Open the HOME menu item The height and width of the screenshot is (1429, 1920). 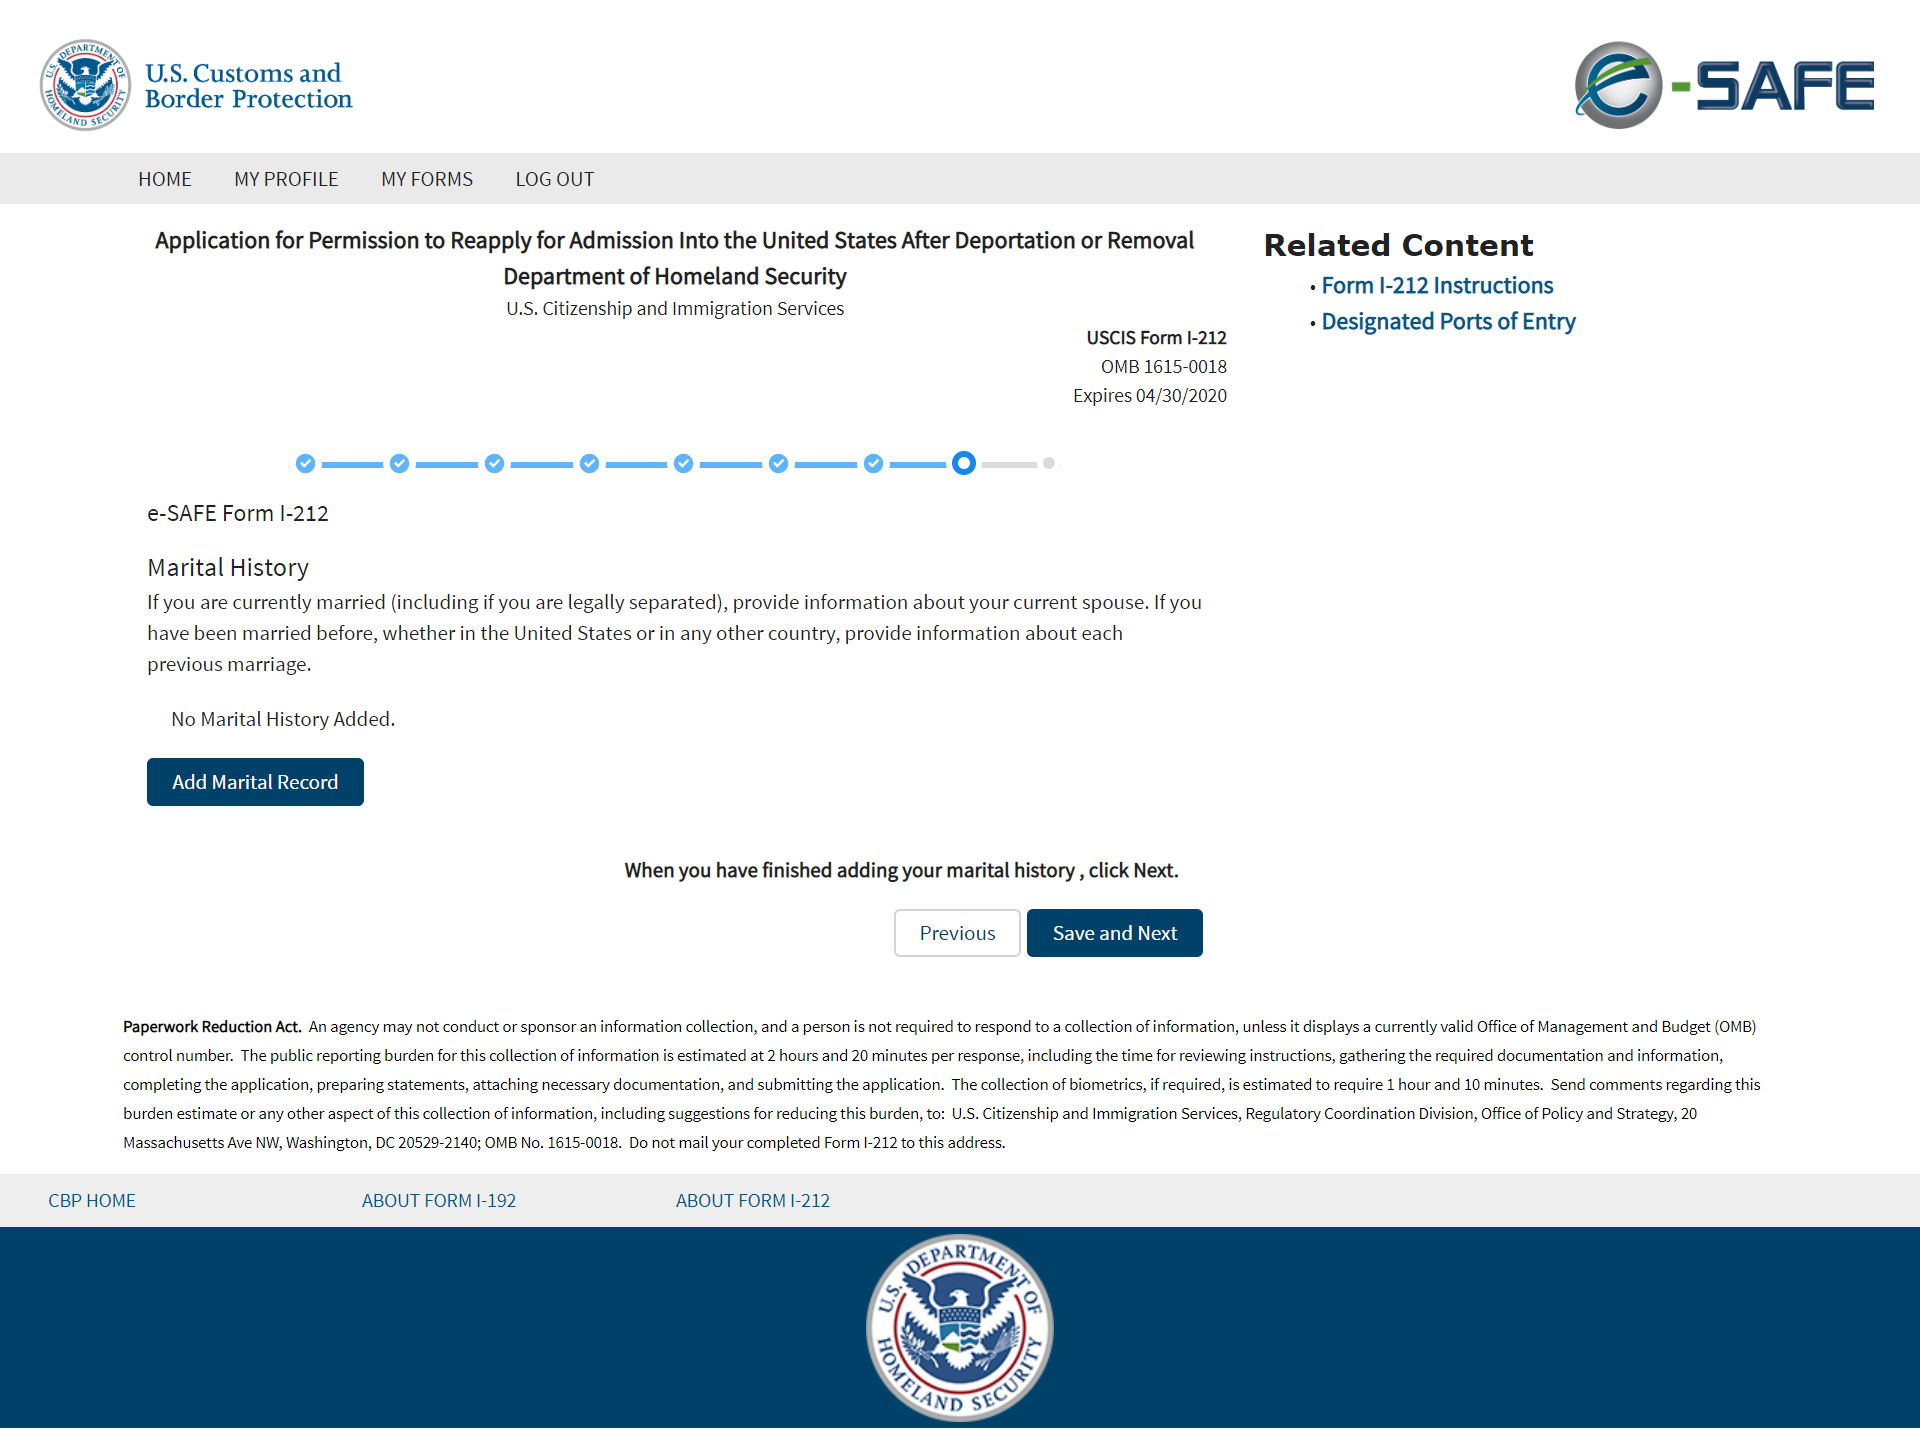coord(165,179)
